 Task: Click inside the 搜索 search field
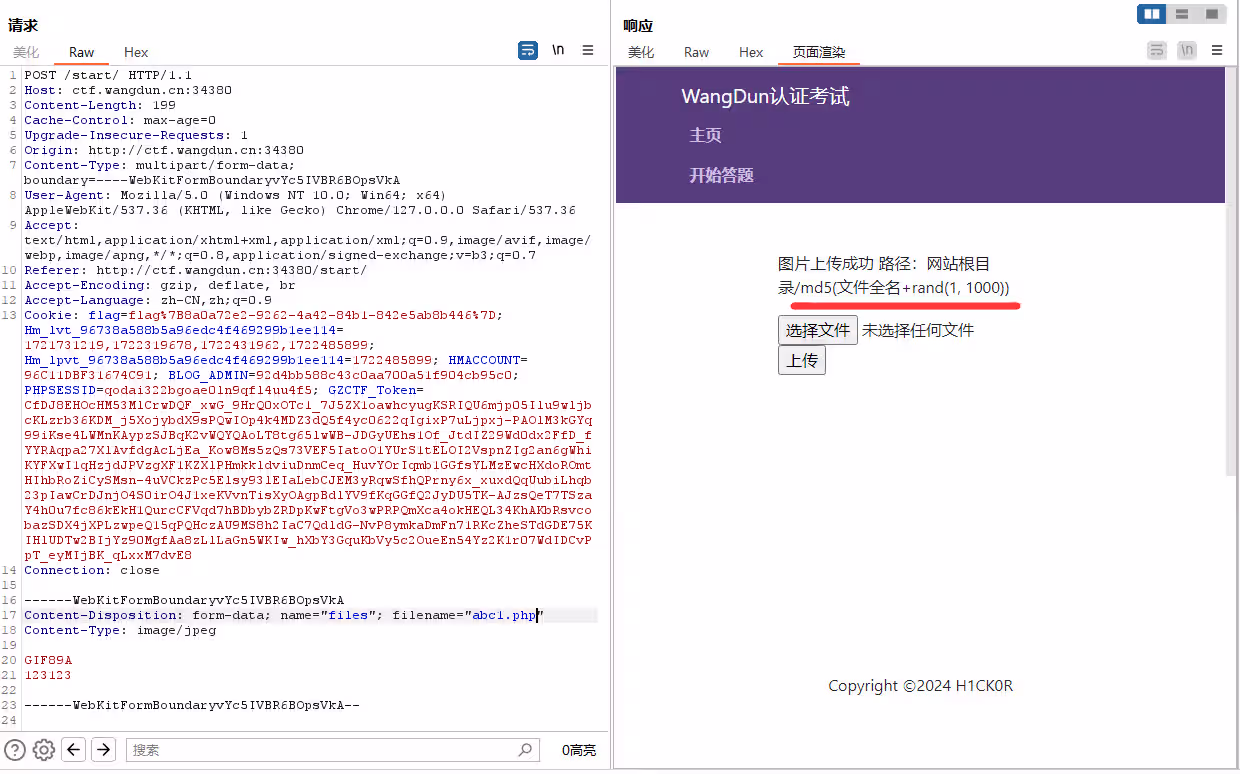point(320,750)
